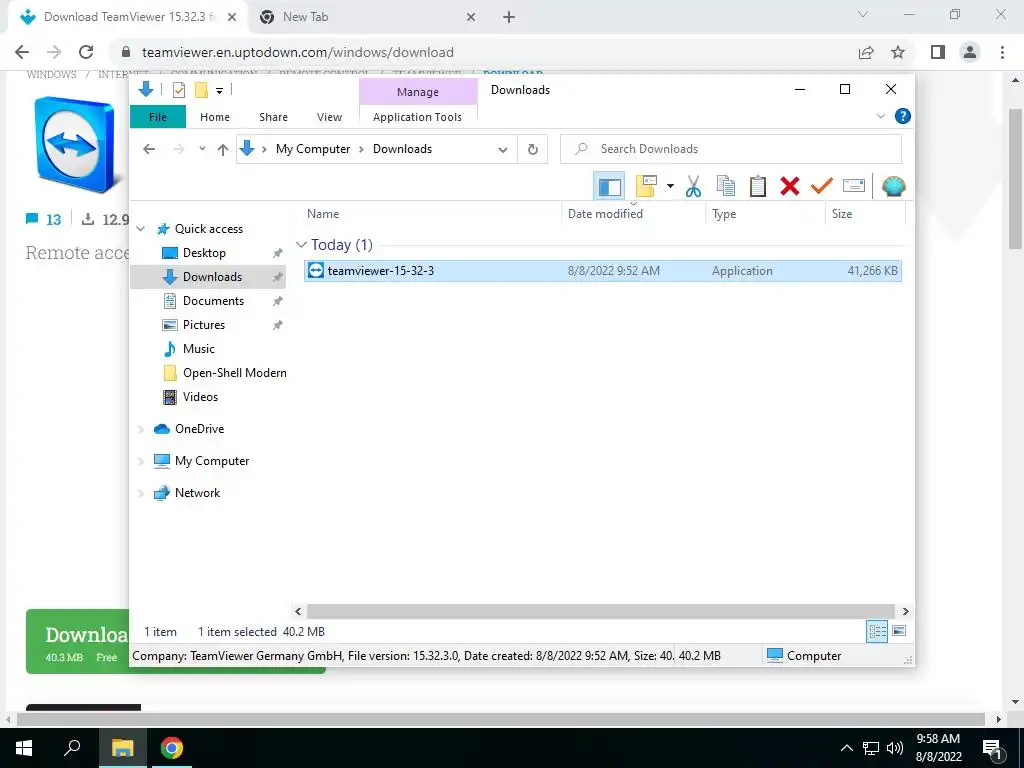Go back in File Explorer
This screenshot has width=1024, height=768.
tap(150, 149)
